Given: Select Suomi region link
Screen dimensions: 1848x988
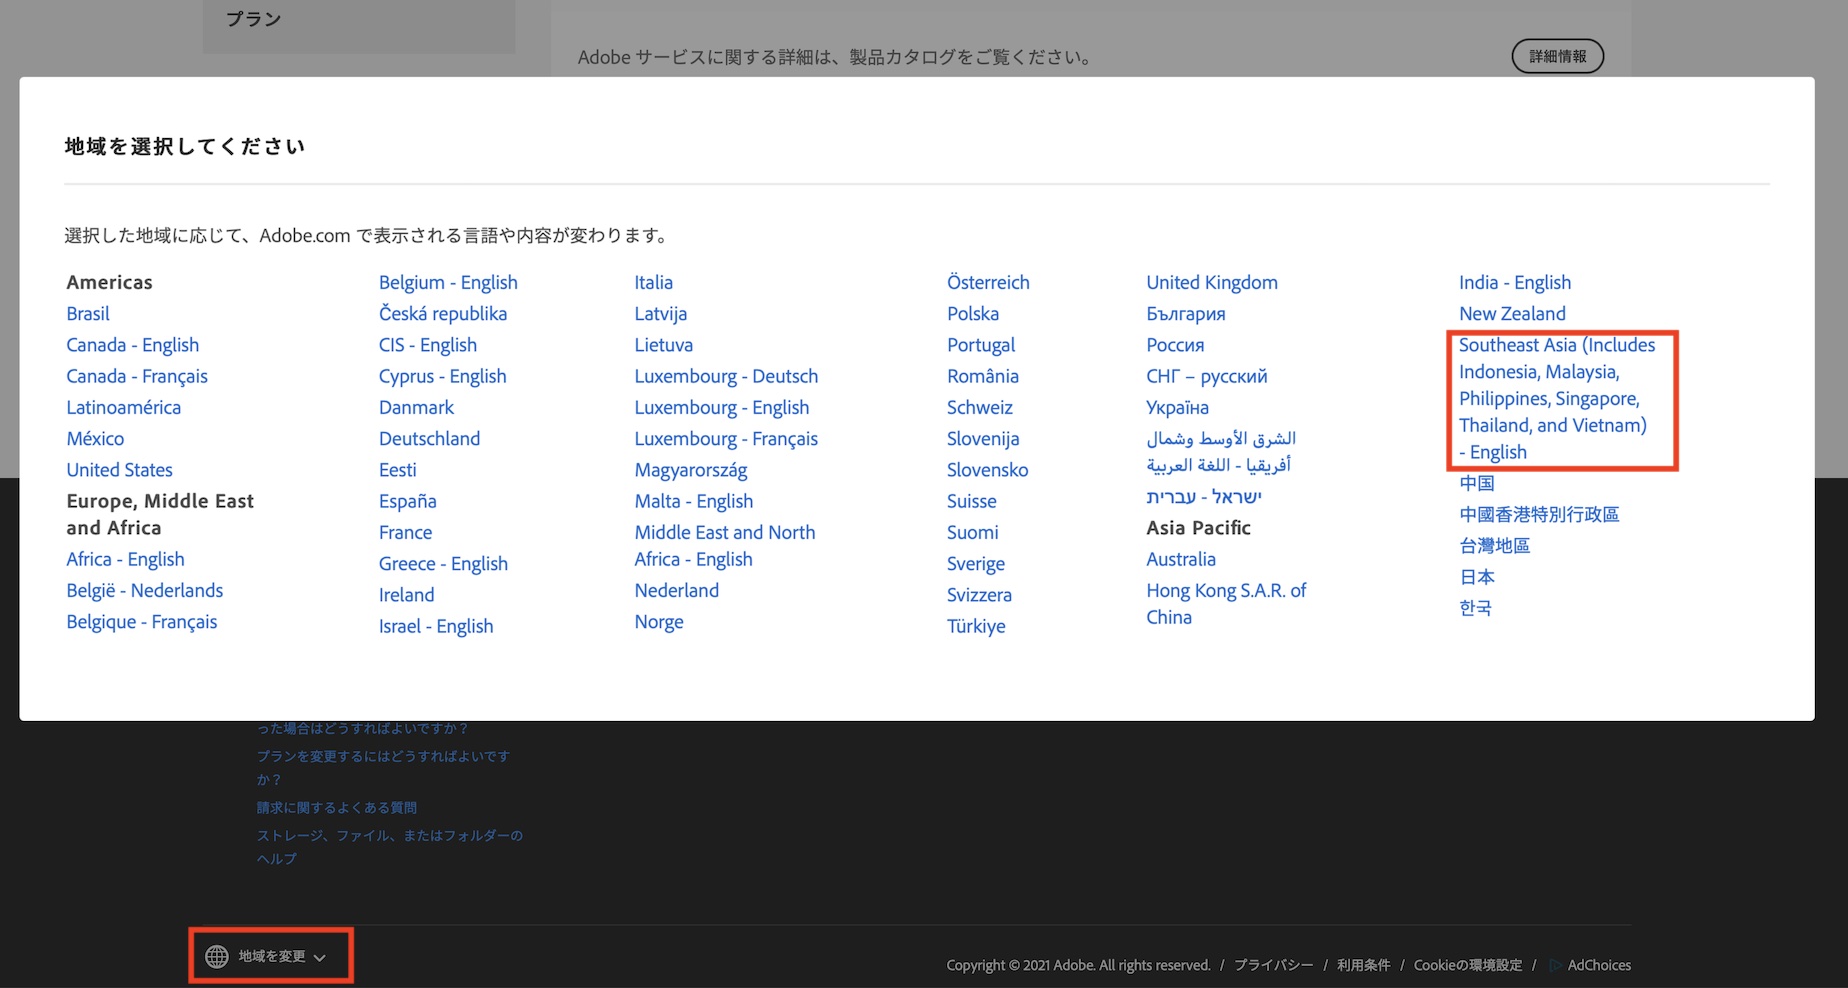Looking at the screenshot, I should pyautogui.click(x=973, y=533).
